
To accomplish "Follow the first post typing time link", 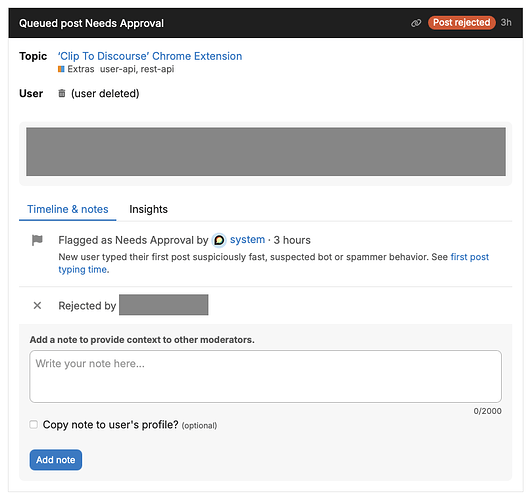I will pos(274,263).
